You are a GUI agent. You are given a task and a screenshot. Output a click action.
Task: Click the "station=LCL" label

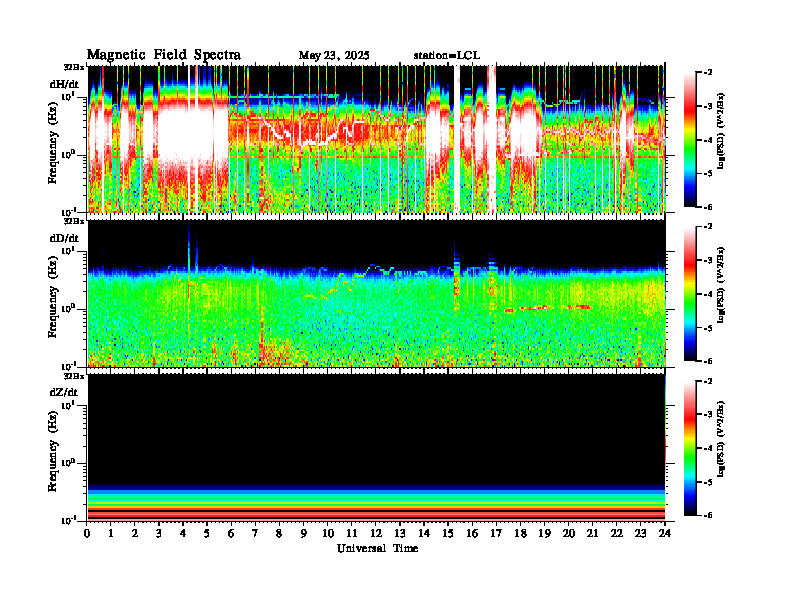447,56
